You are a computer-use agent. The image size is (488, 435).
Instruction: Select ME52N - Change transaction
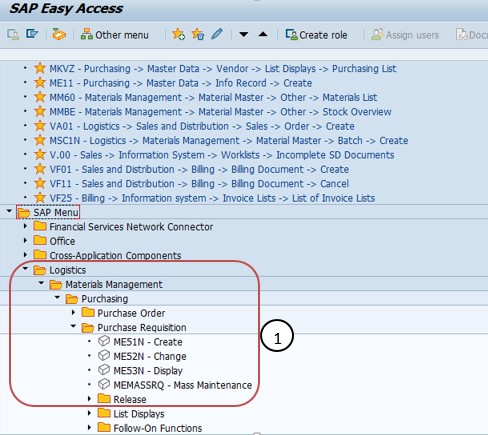click(150, 356)
